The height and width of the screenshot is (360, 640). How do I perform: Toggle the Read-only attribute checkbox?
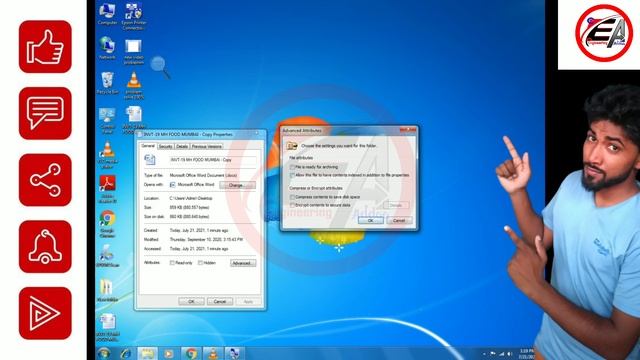(172, 263)
